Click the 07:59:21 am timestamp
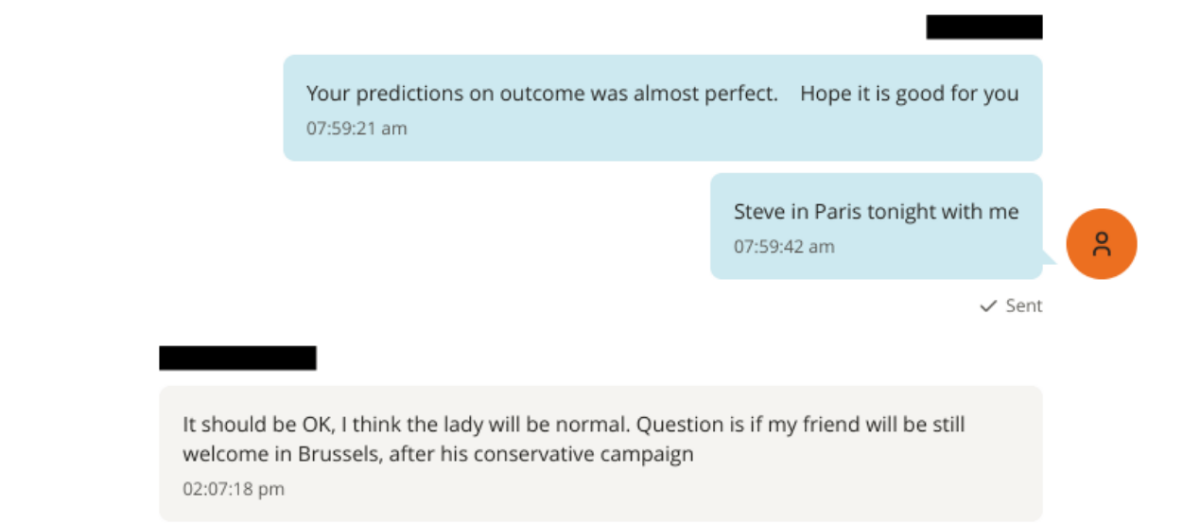Screen dimensions: 1200x524 pyautogui.click(x=356, y=129)
